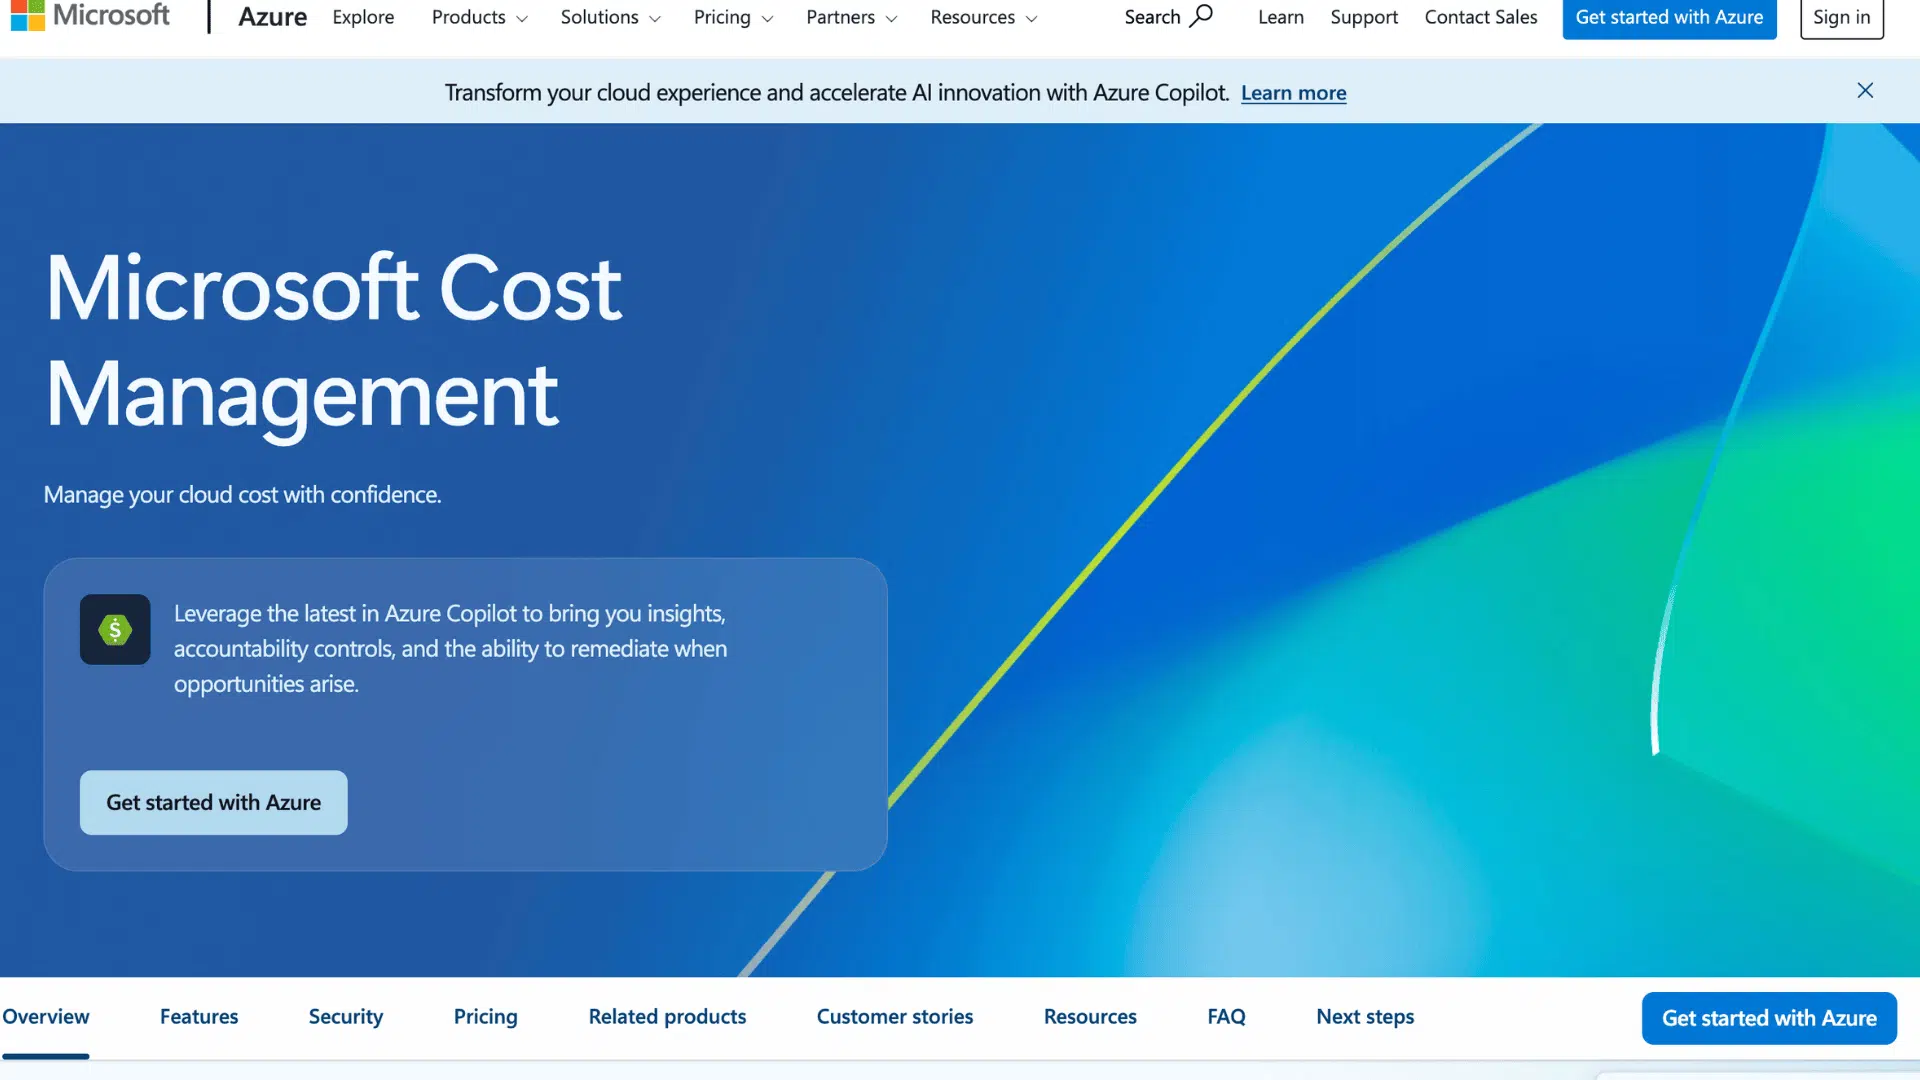Select the Customer stories tab
1920x1080 pixels.
(x=895, y=1016)
